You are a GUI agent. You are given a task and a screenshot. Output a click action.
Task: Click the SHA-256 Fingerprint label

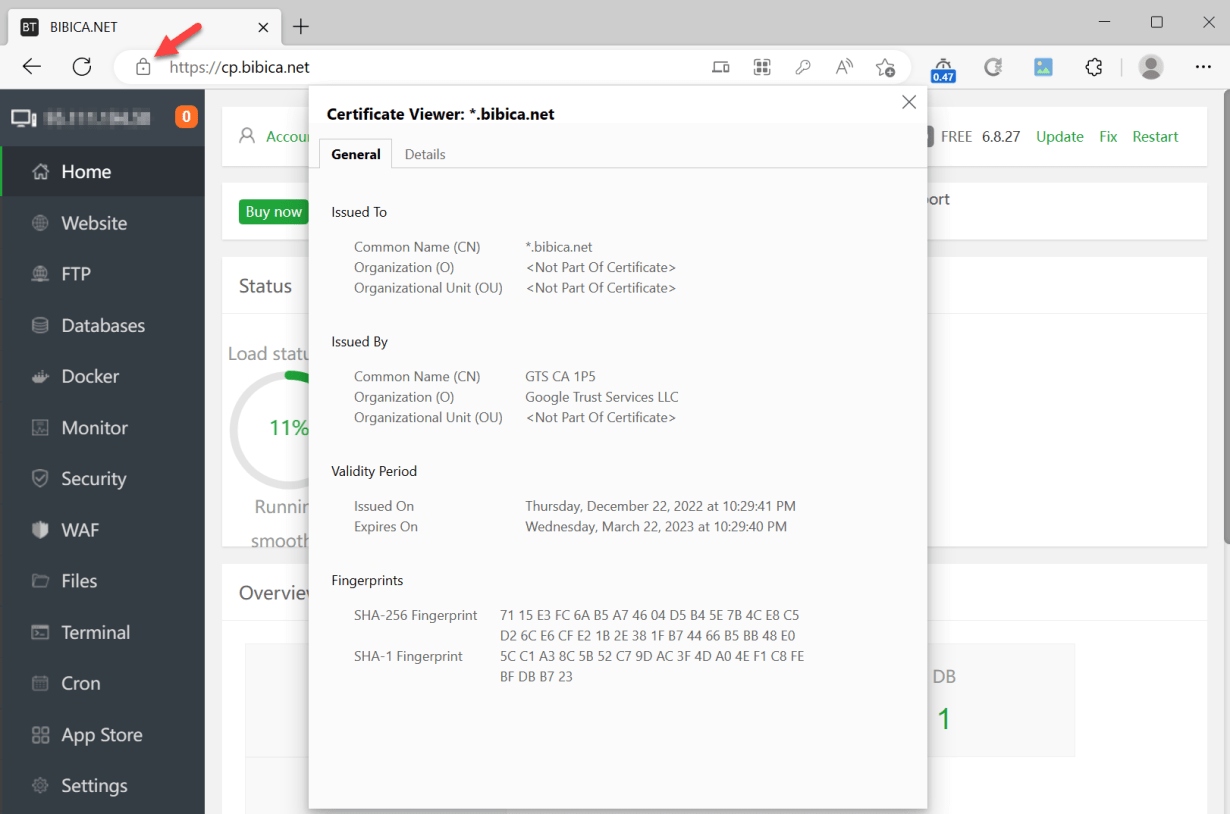416,615
